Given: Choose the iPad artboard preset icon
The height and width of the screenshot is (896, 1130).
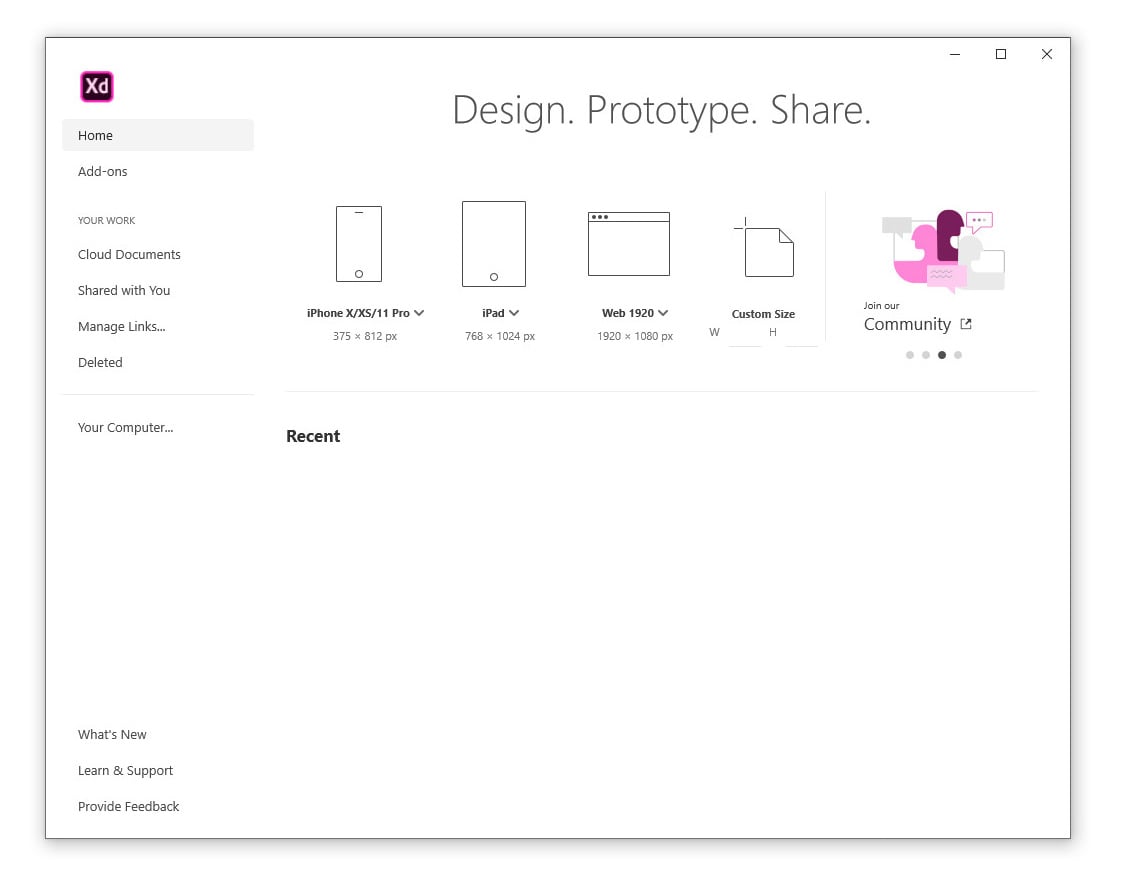Looking at the screenshot, I should pyautogui.click(x=493, y=244).
